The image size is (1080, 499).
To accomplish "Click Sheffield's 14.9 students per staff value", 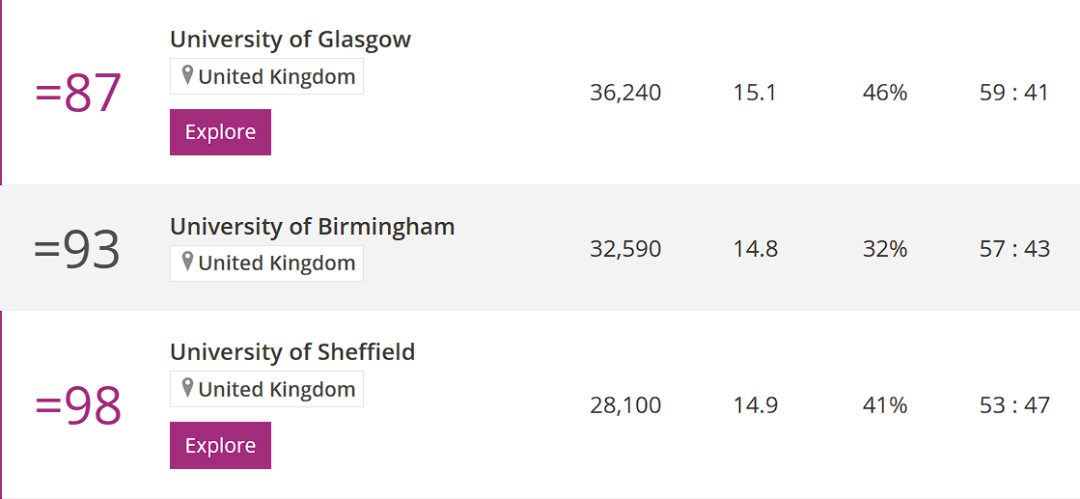I will tap(756, 405).
